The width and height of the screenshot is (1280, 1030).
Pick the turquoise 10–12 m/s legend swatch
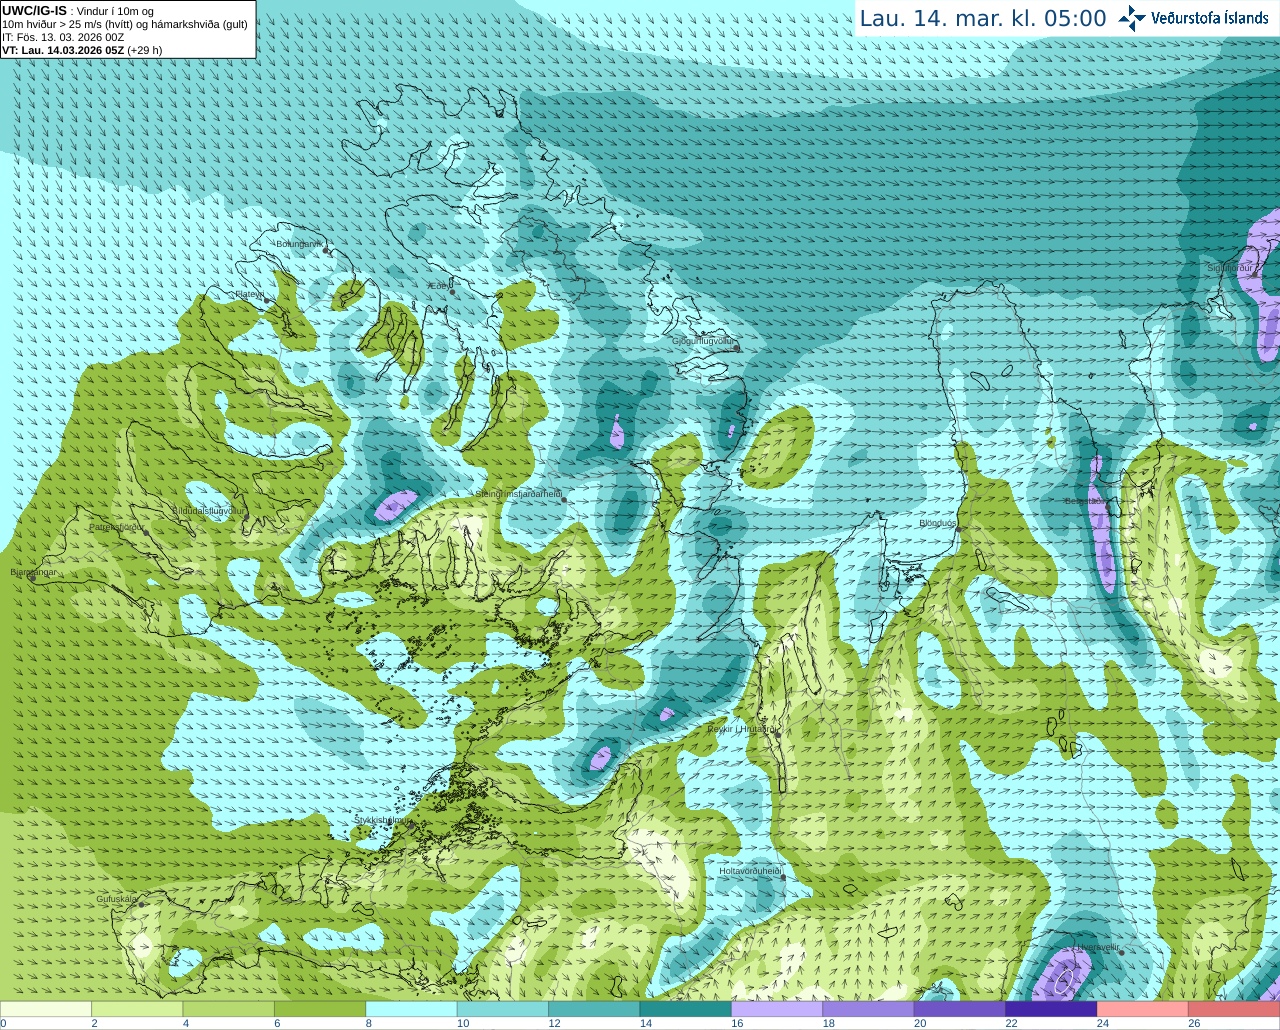pyautogui.click(x=503, y=1009)
